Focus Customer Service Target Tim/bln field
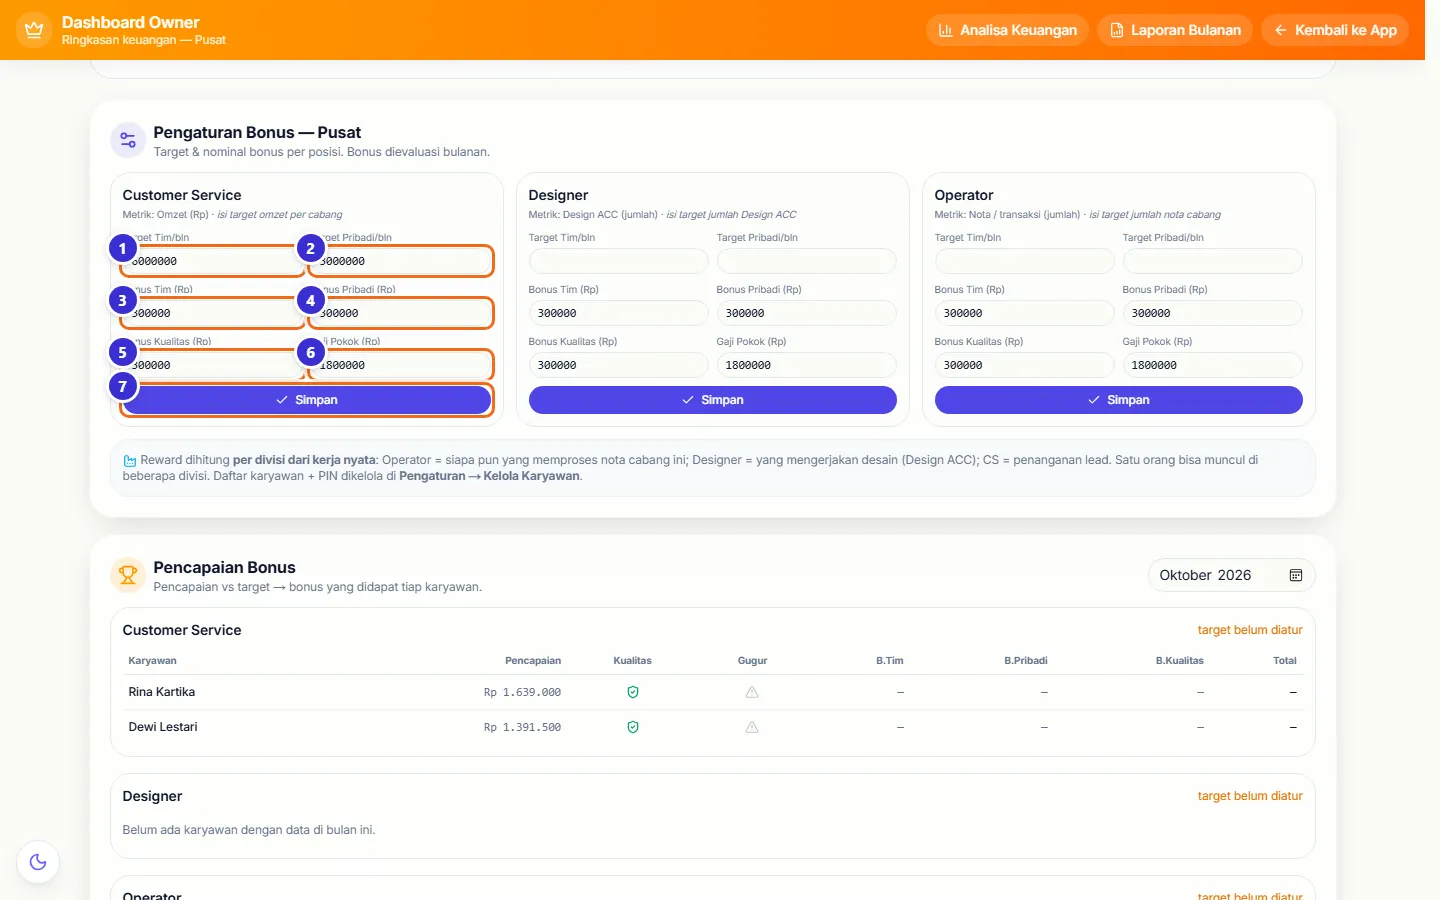The height and width of the screenshot is (900, 1440). [212, 261]
